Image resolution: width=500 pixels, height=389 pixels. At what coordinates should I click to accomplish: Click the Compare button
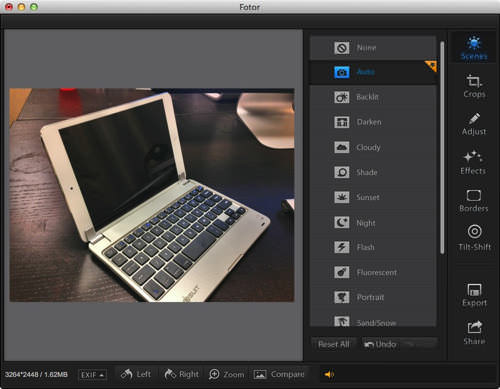(279, 374)
